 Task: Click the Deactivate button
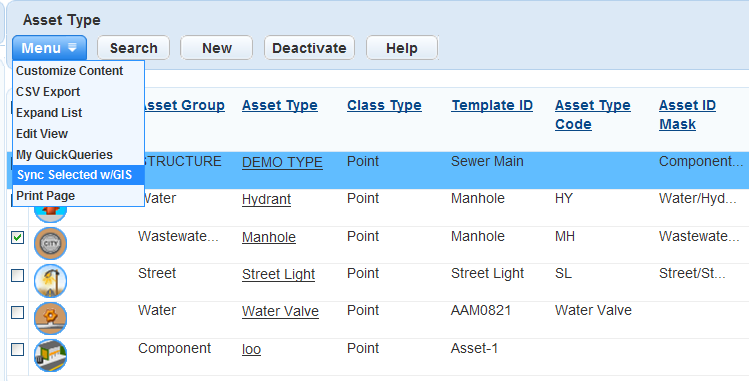tap(309, 48)
